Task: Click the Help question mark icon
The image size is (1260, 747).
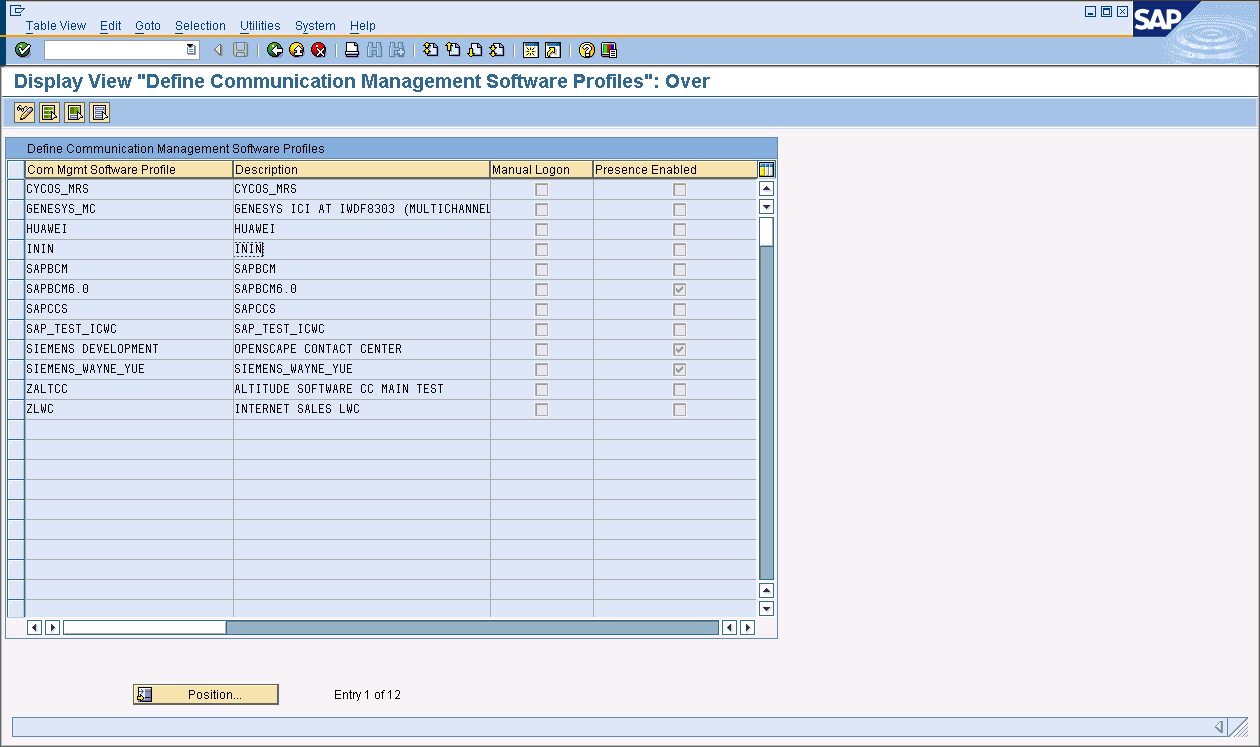Action: (584, 50)
